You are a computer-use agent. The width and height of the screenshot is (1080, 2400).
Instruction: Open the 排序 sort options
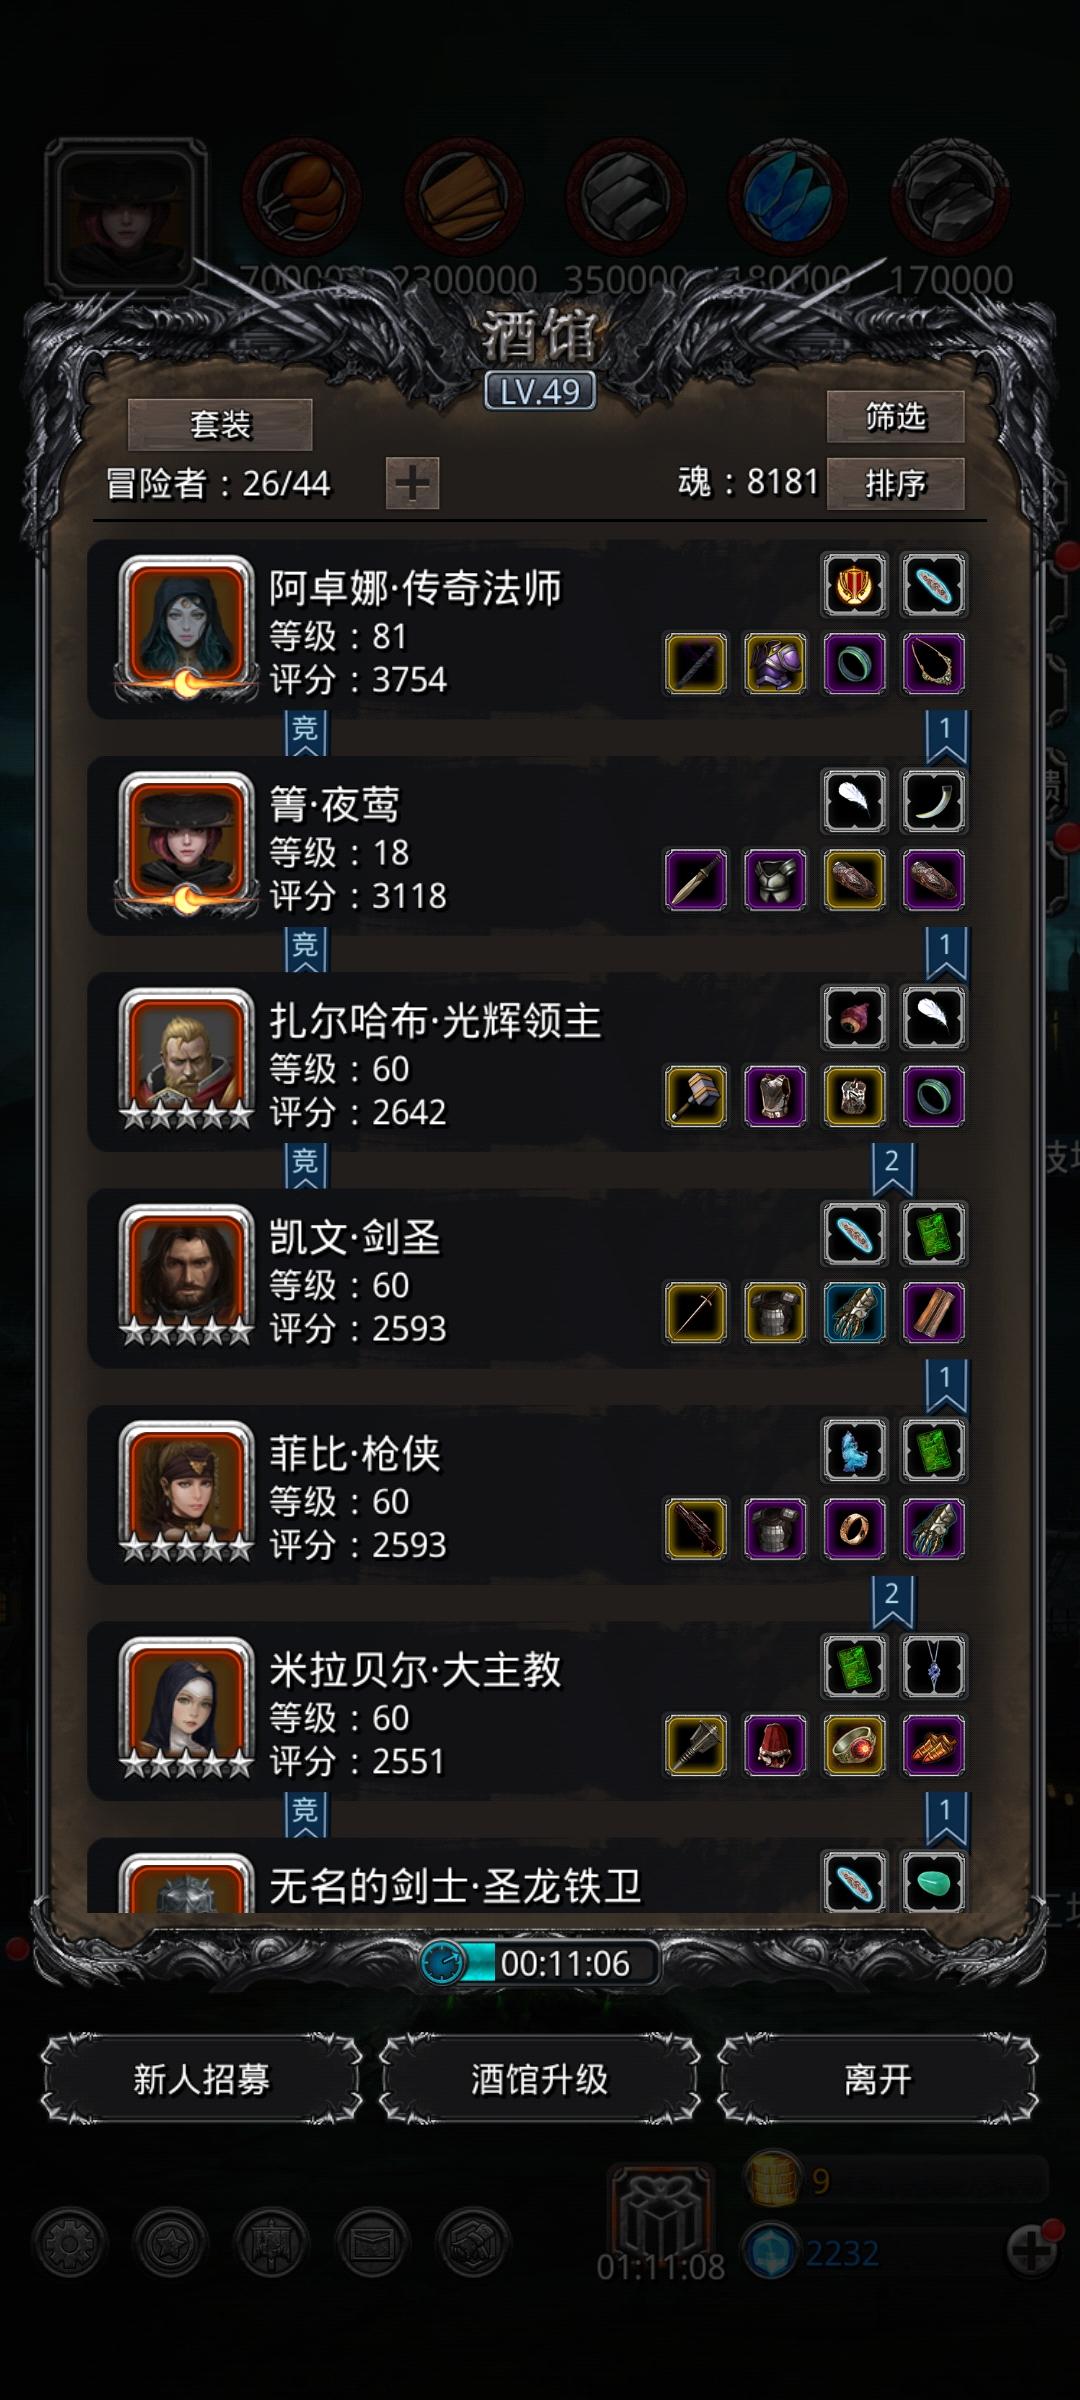(x=895, y=484)
